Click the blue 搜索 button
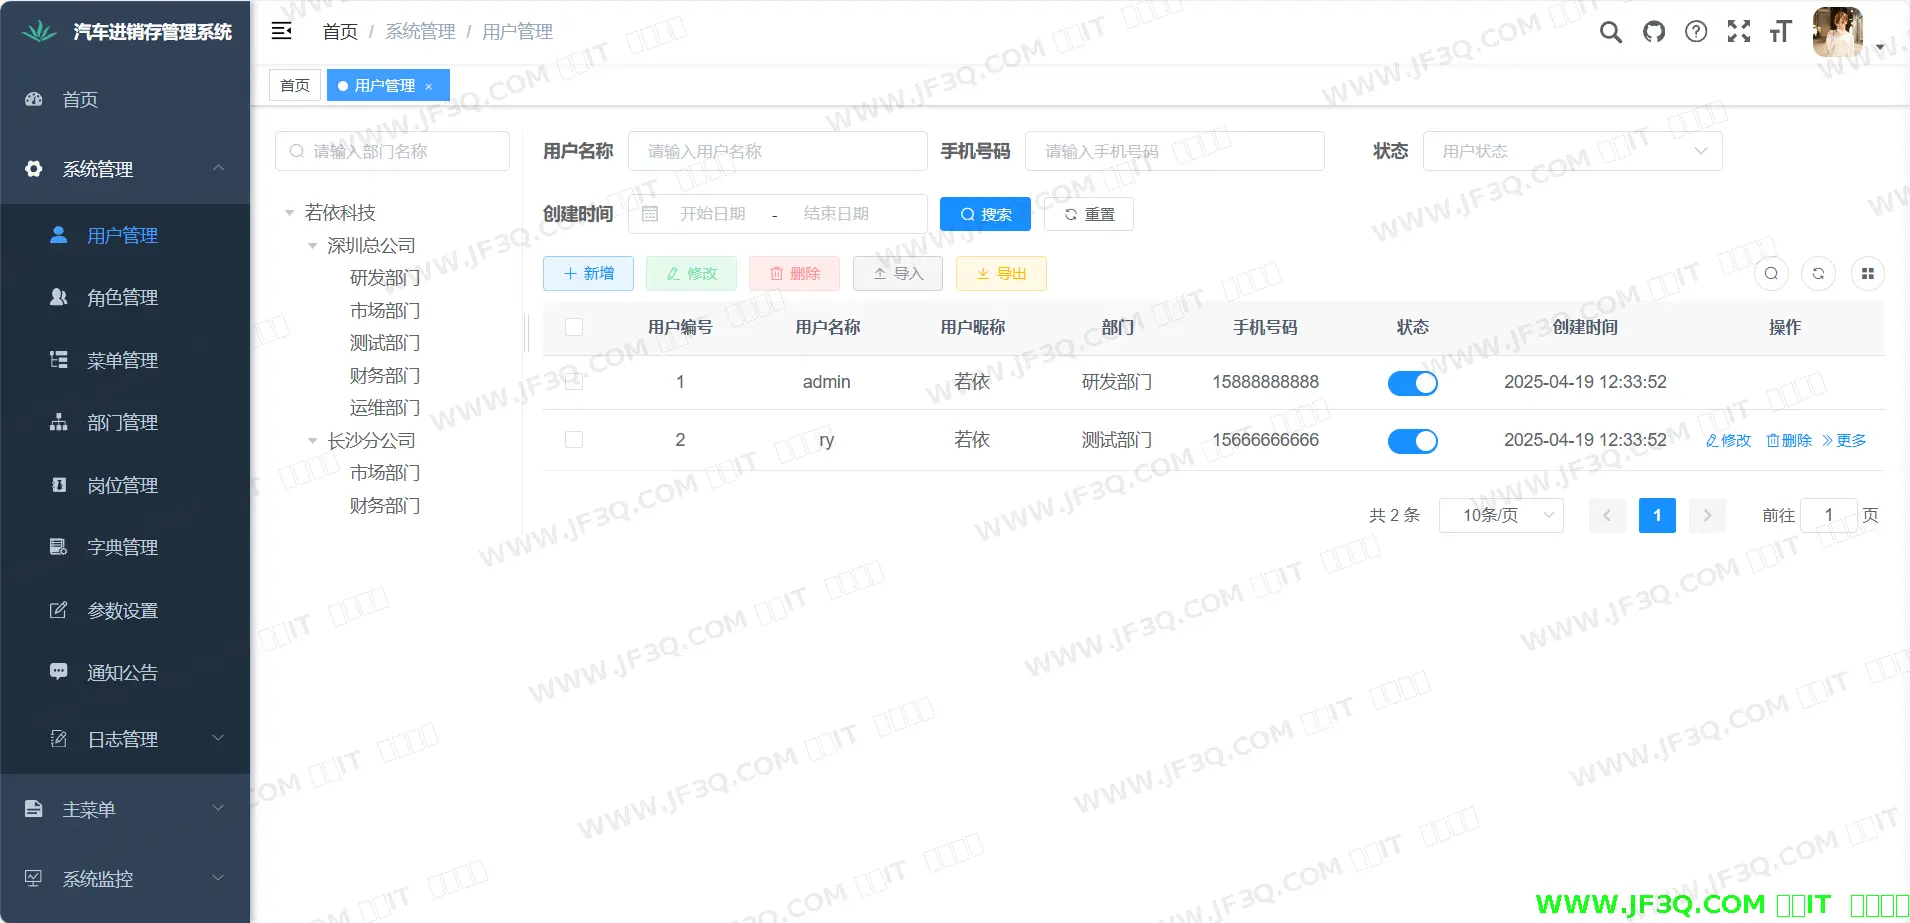The height and width of the screenshot is (923, 1910). point(985,214)
